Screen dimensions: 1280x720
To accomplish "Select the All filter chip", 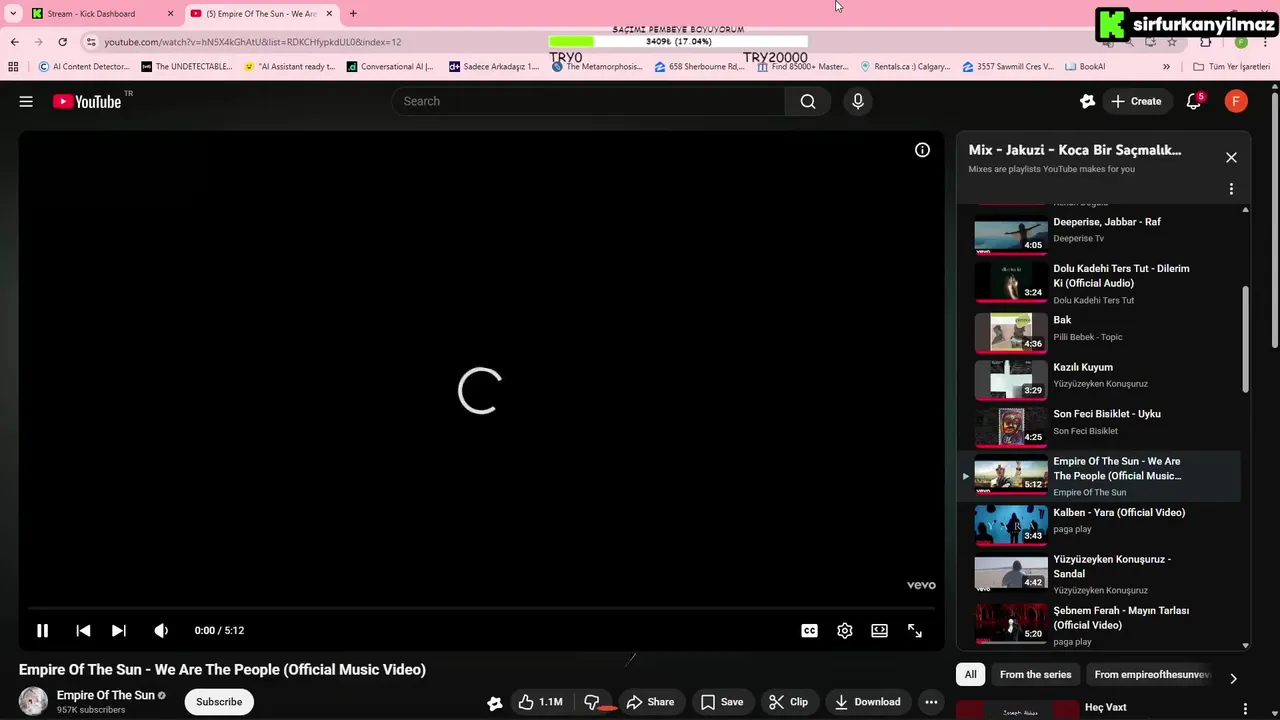I will click(970, 675).
